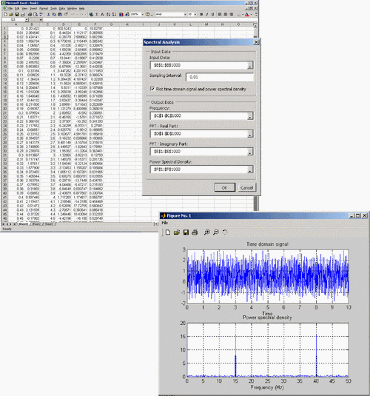Image resolution: width=370 pixels, height=396 pixels.
Task: Close the Spectral Analysis dialog
Action: 256,42
